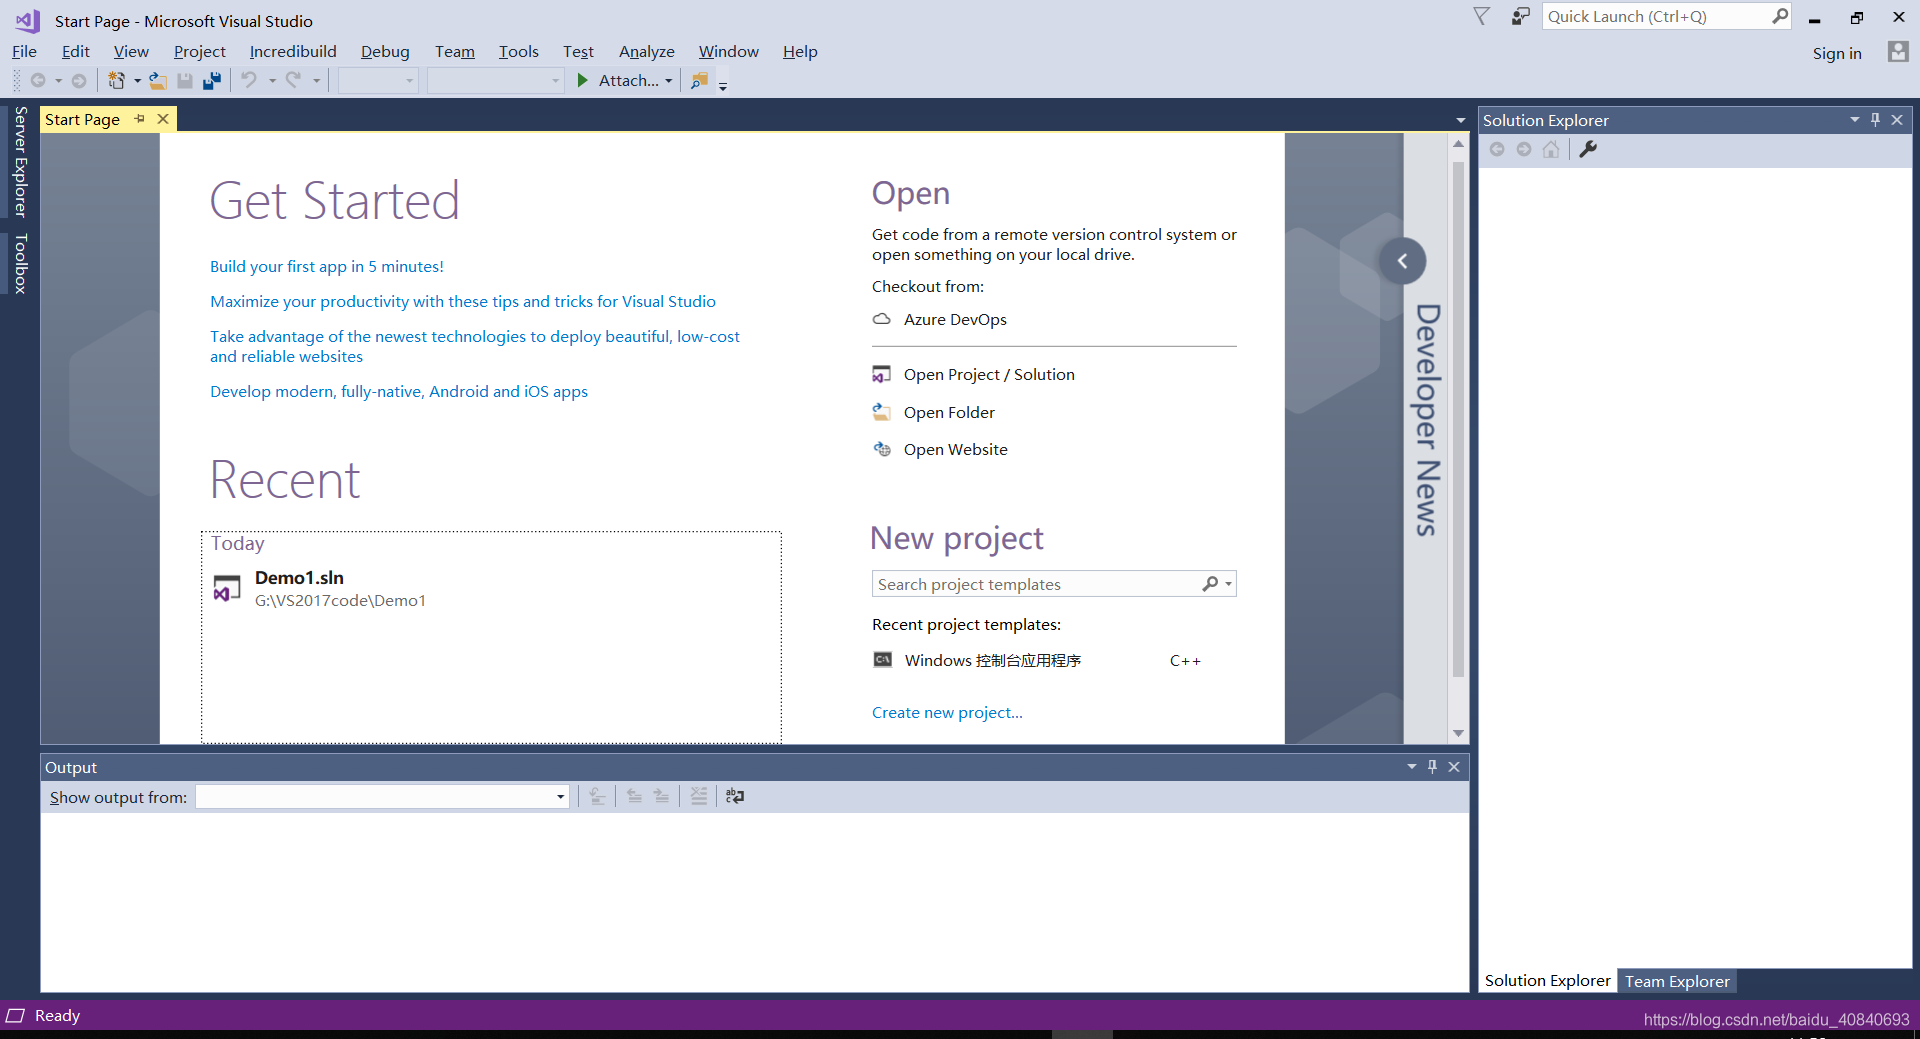The height and width of the screenshot is (1039, 1920).
Task: Expand the Redo history dropdown arrow
Action: [x=316, y=81]
